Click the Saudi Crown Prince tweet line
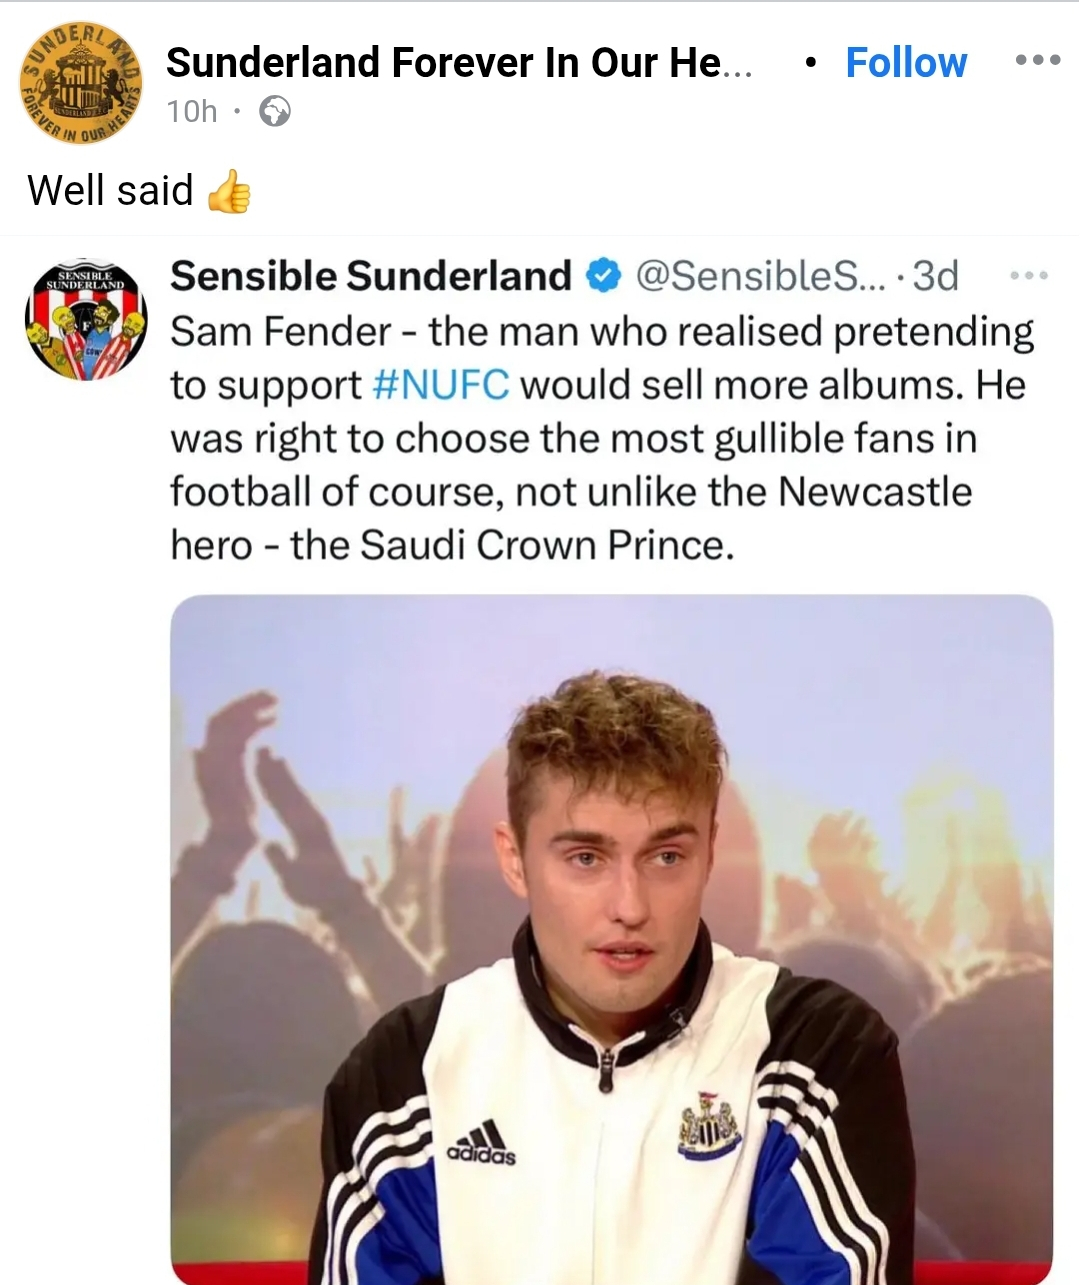 pyautogui.click(x=452, y=545)
